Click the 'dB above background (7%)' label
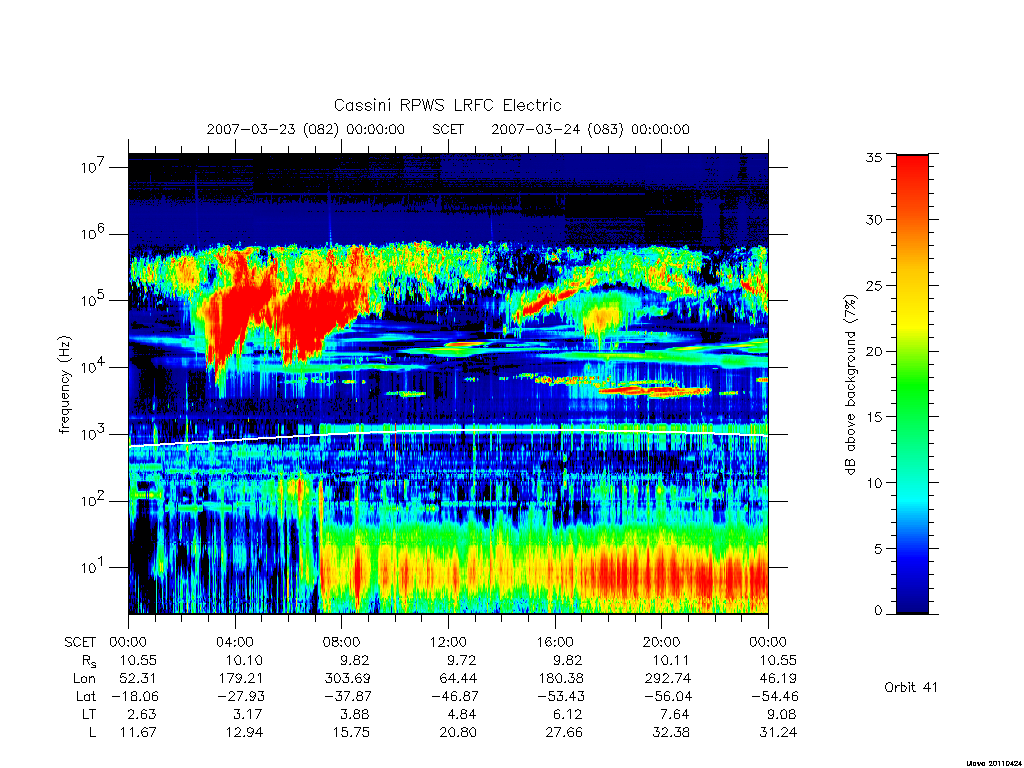 pos(850,384)
